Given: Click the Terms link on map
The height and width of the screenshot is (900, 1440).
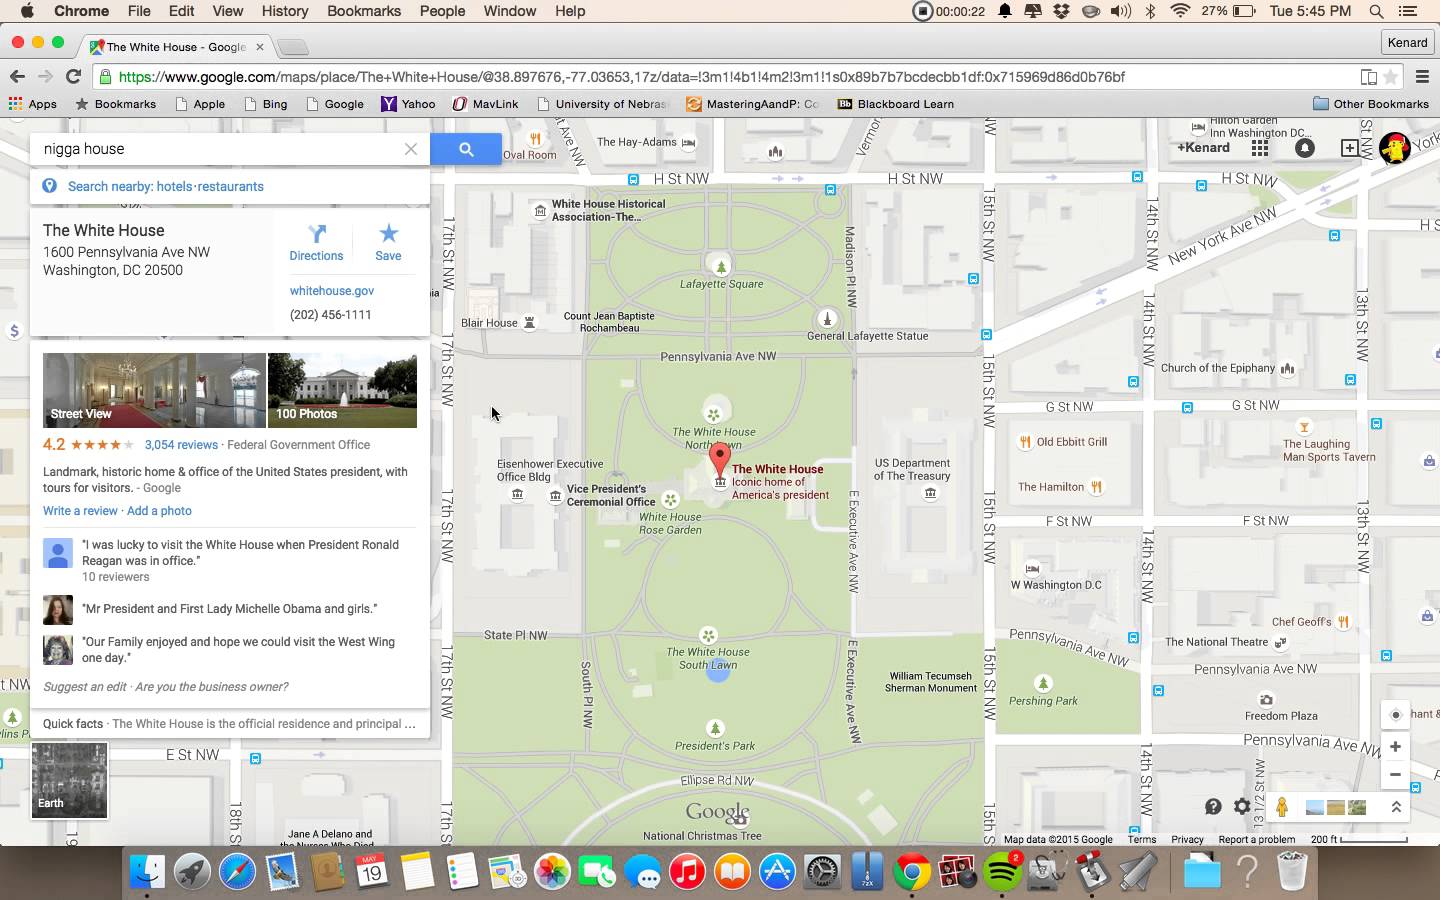Looking at the screenshot, I should [1142, 840].
